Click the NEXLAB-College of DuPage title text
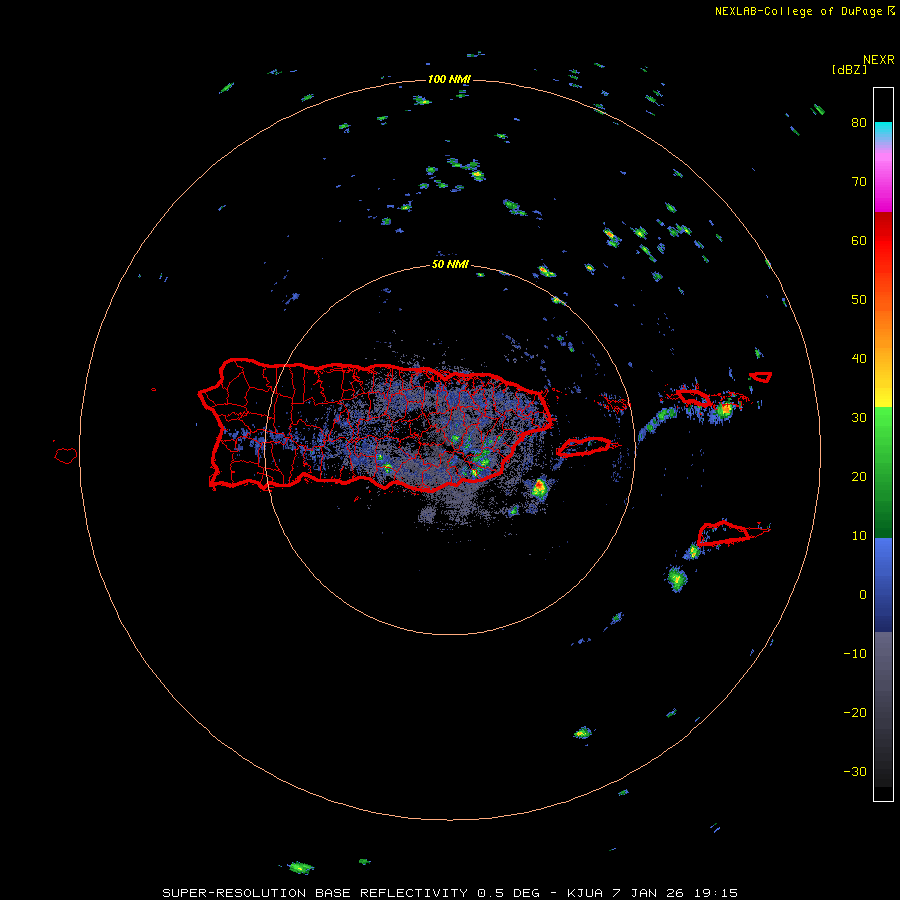 [x=798, y=11]
